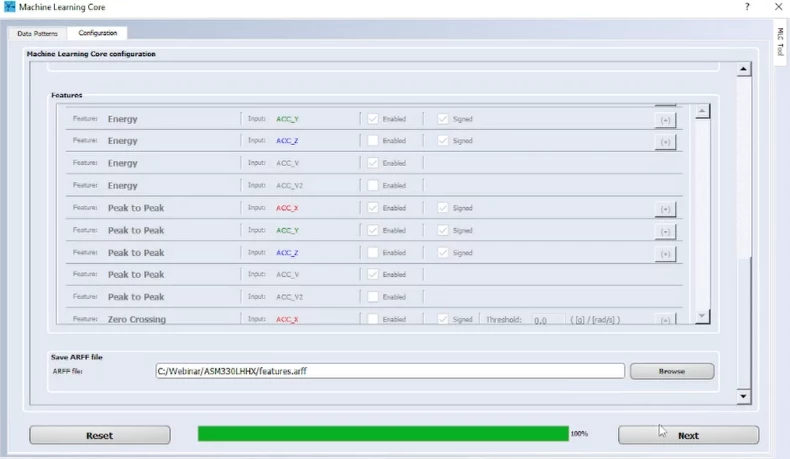The image size is (790, 459).
Task: Click the ACC_X input label of Peak to Peak
Action: click(287, 208)
